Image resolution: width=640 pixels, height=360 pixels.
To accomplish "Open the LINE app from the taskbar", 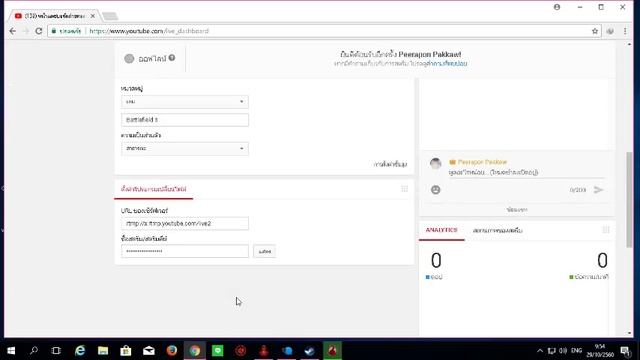I will click(x=218, y=351).
